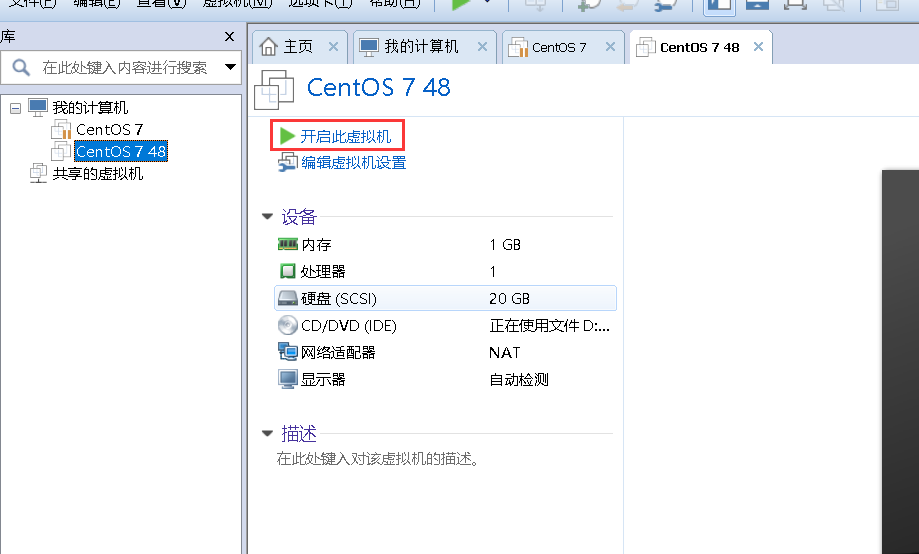Switch to the CentOS 7 48 tab

click(699, 47)
